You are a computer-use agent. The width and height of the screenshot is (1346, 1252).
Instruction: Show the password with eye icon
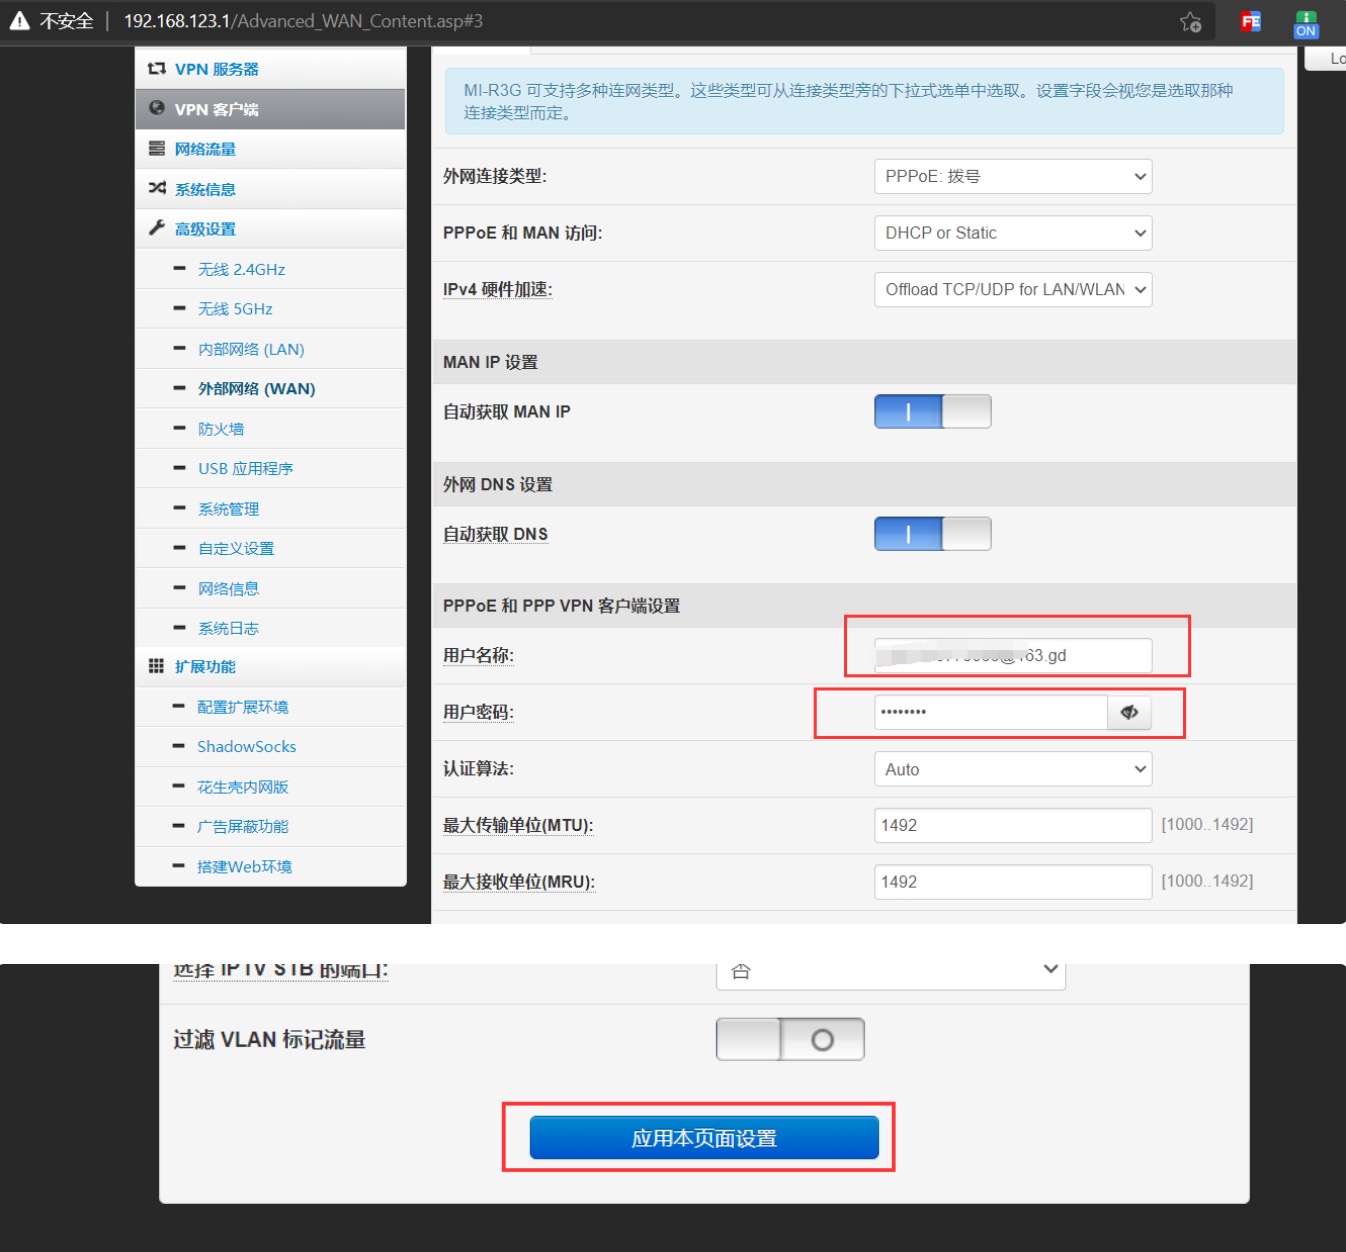pyautogui.click(x=1129, y=712)
